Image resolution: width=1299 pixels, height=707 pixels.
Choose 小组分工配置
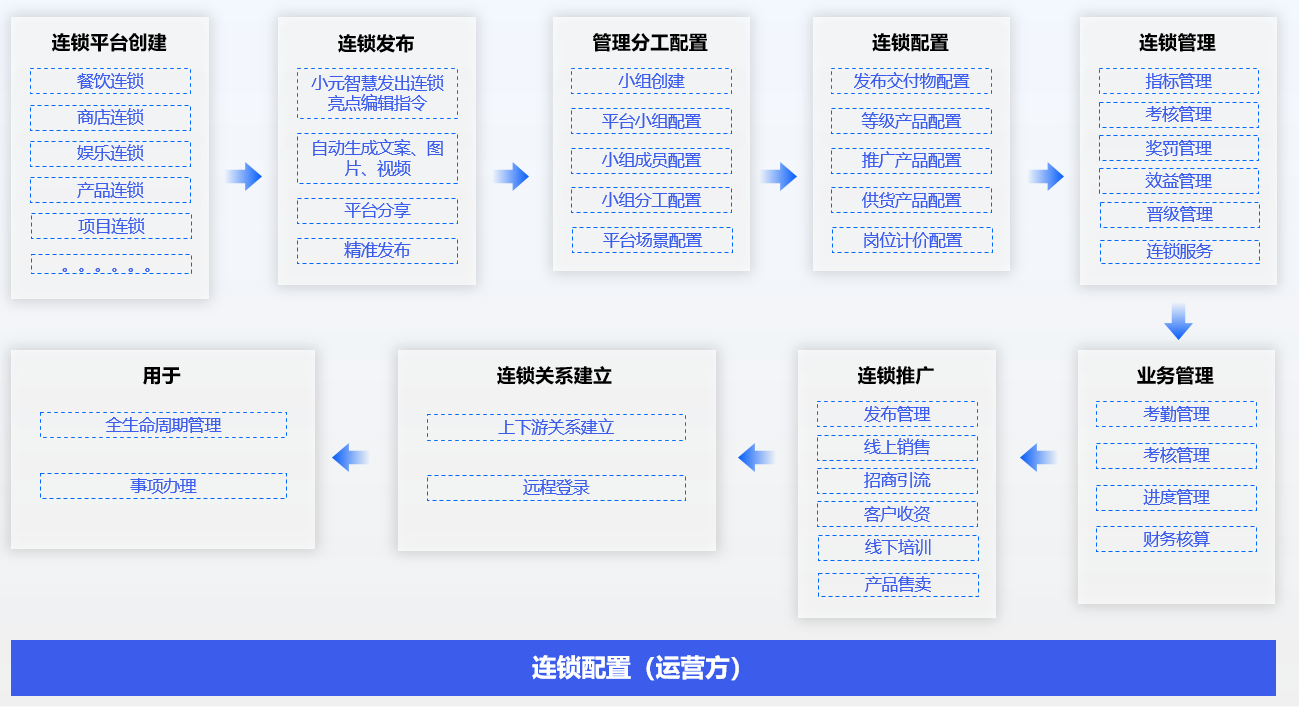point(651,200)
